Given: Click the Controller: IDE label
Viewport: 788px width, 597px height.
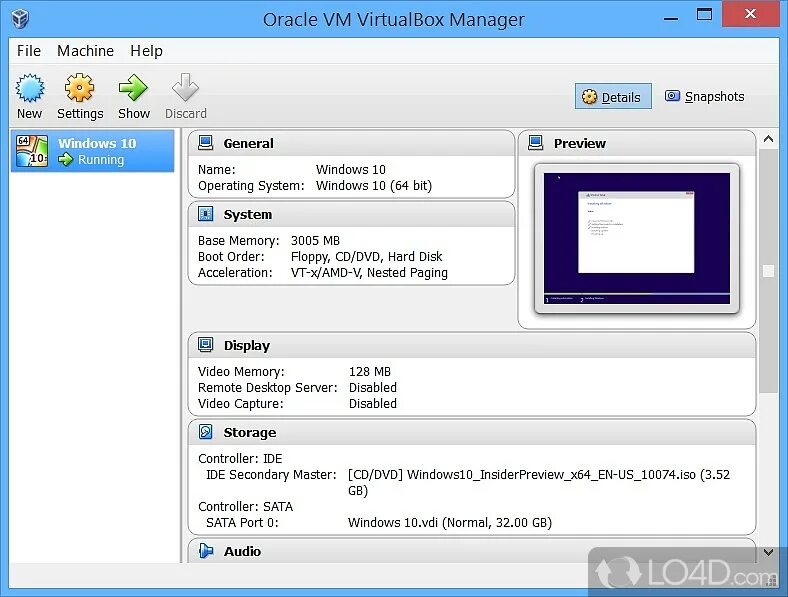Looking at the screenshot, I should [240, 459].
